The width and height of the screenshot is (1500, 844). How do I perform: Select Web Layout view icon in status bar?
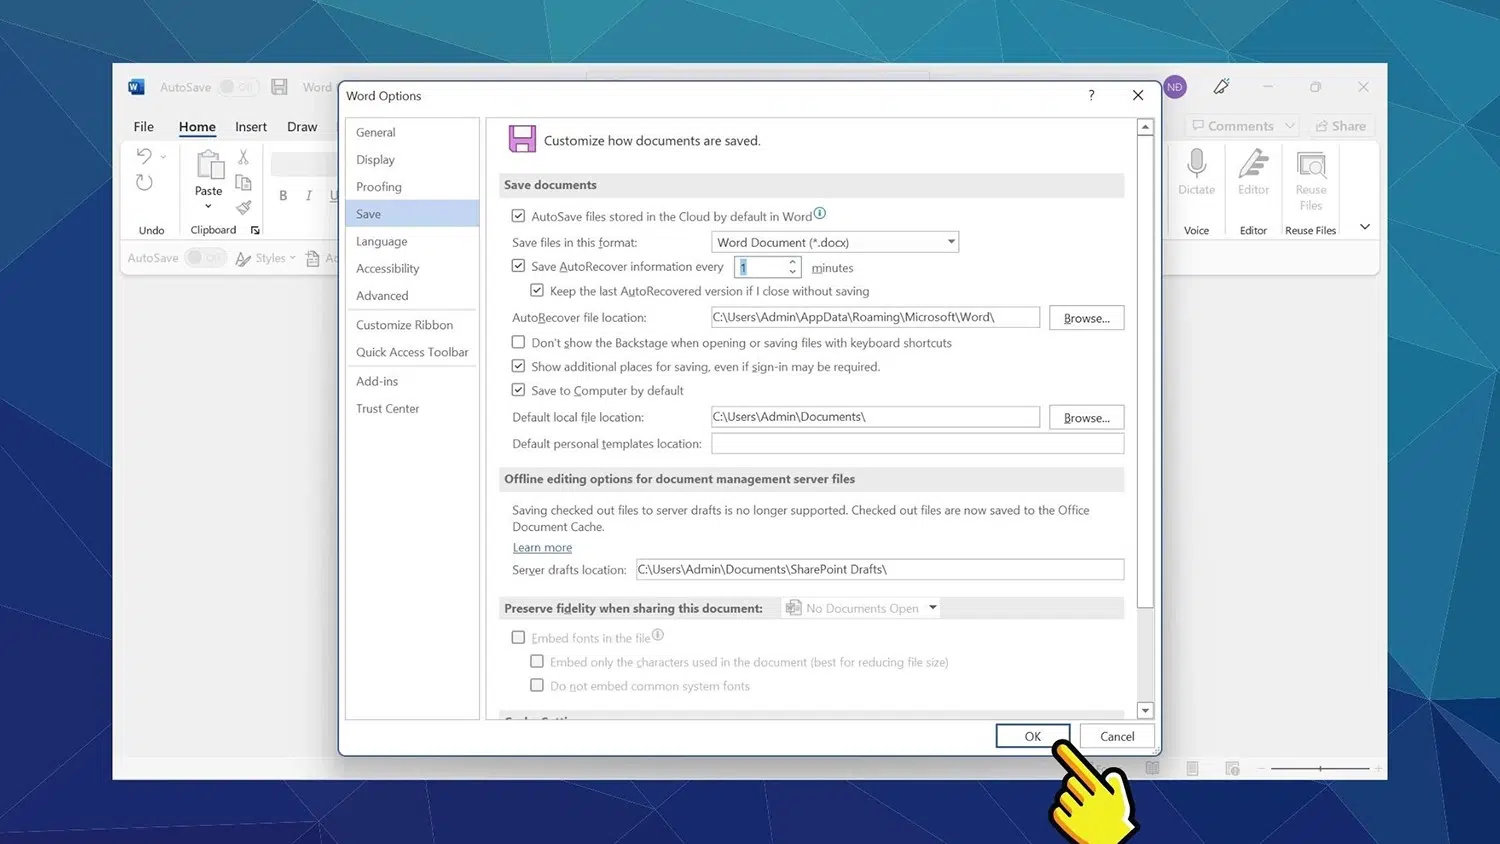(x=1232, y=768)
